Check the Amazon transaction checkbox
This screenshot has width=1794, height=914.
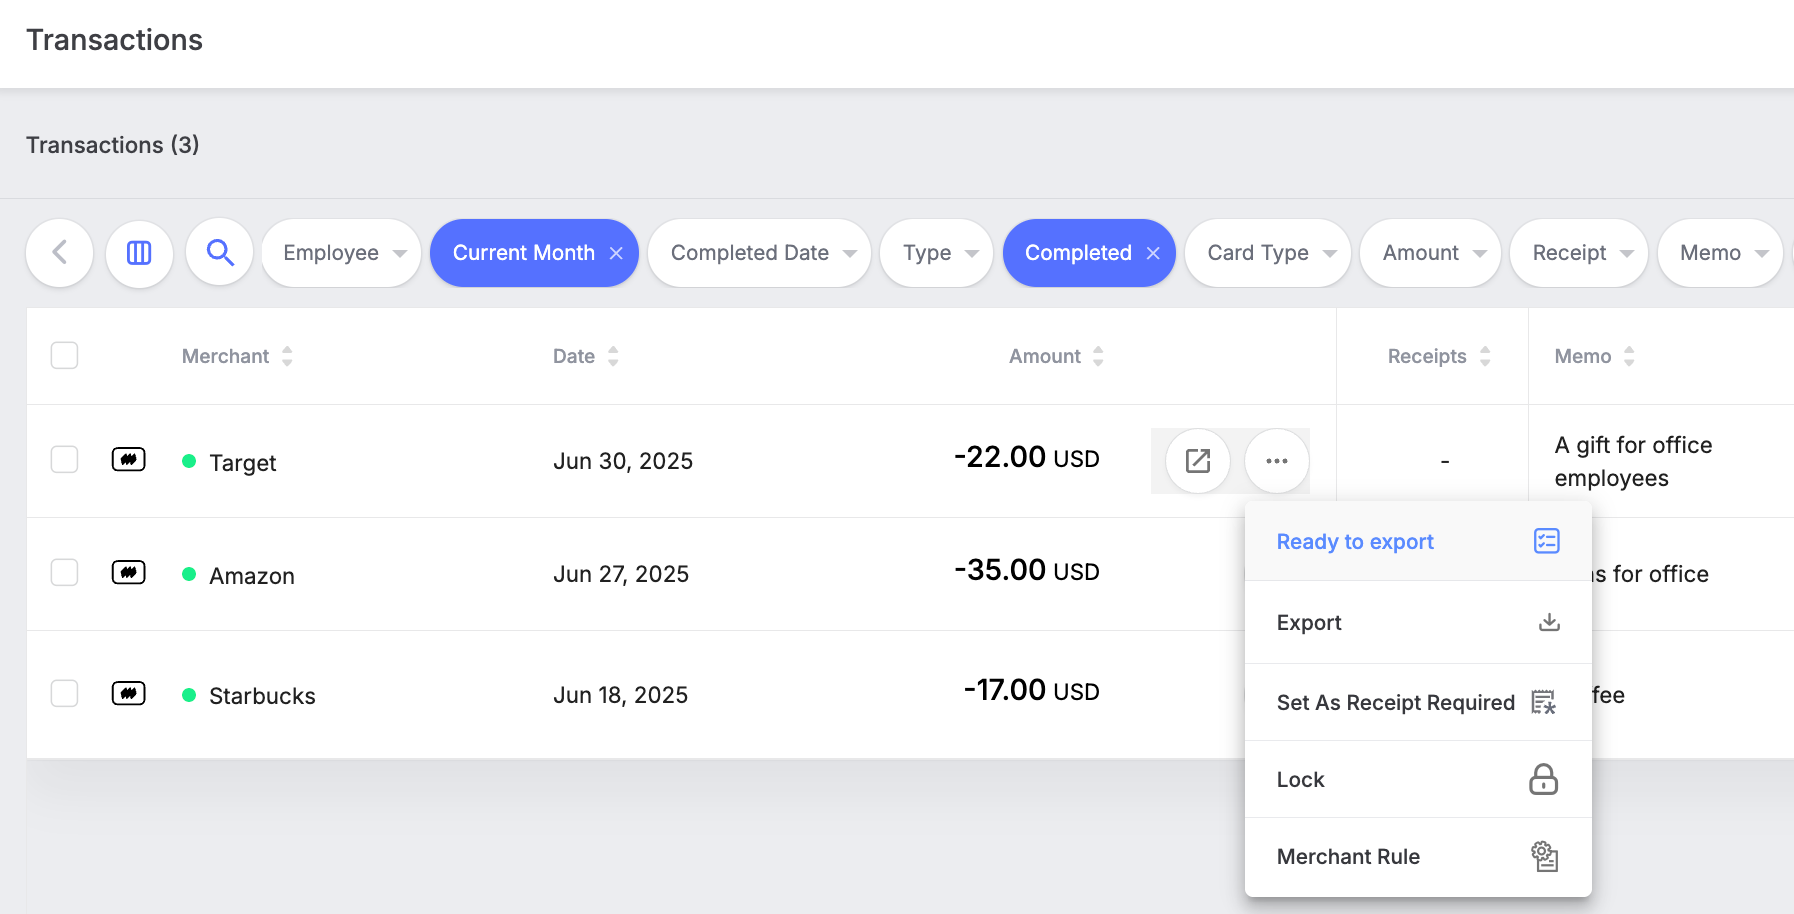(64, 572)
